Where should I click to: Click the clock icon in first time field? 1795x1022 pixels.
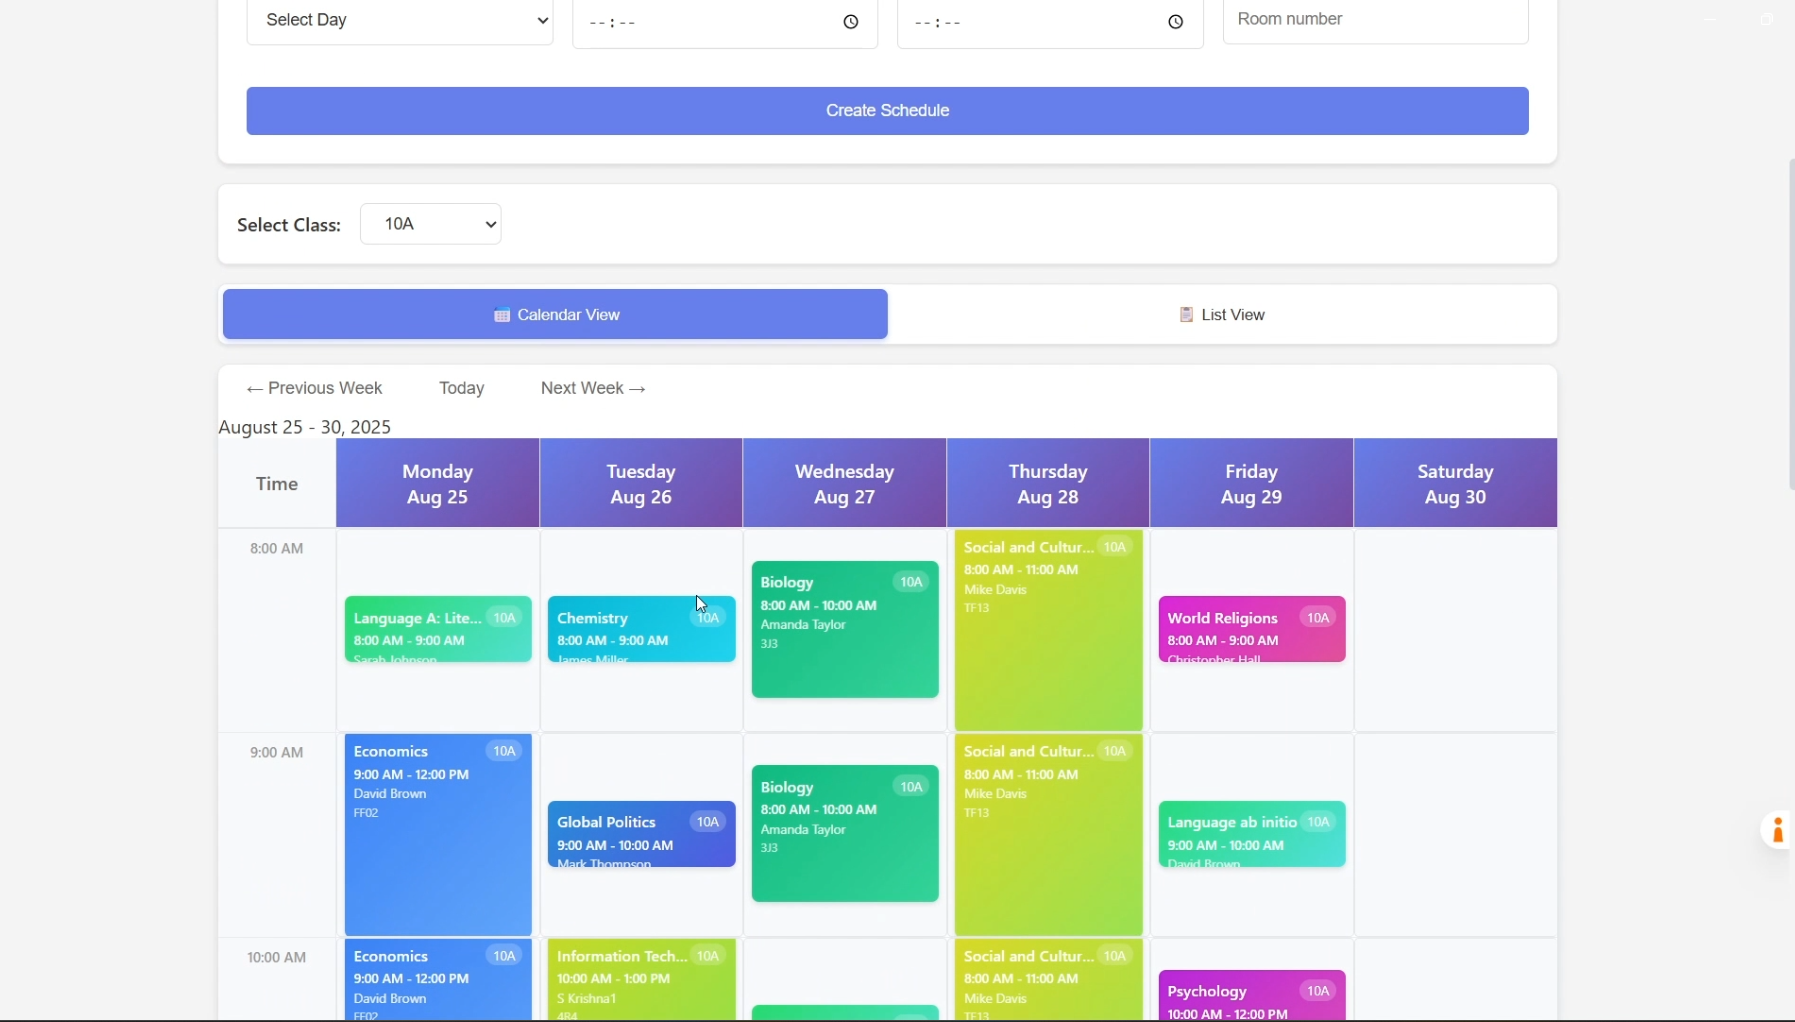850,22
